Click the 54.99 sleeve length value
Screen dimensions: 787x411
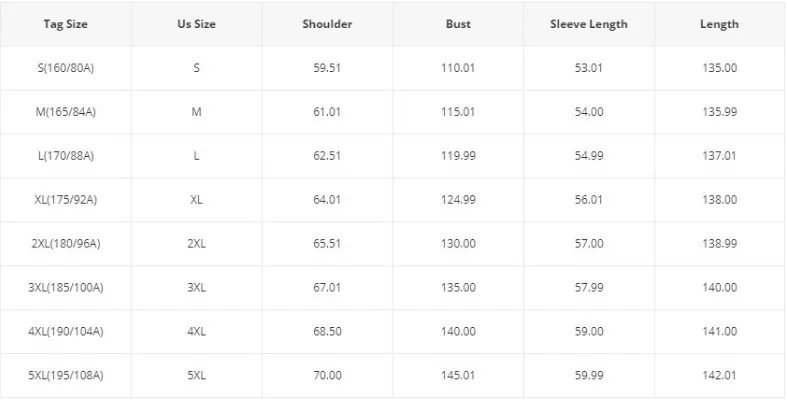[589, 156]
